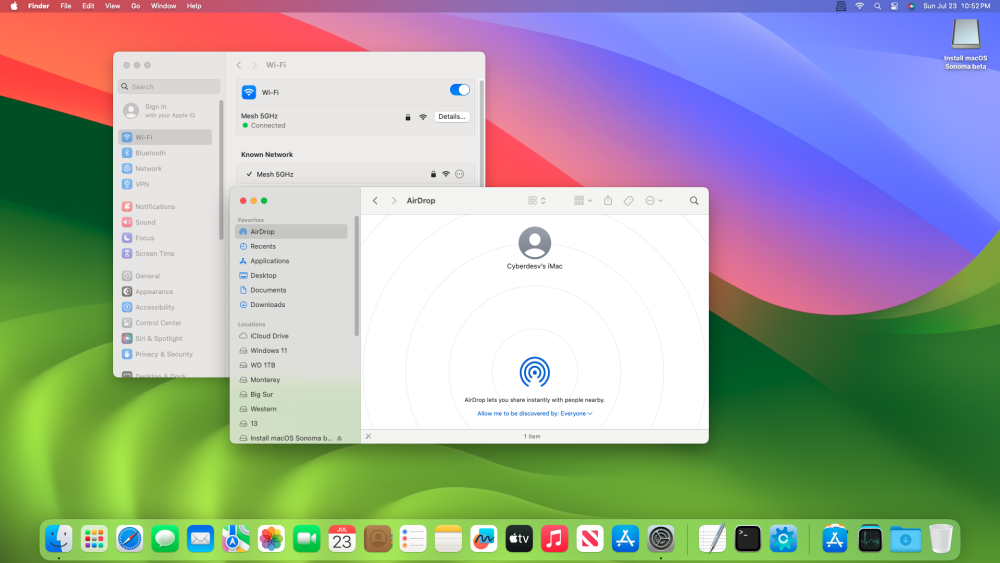Open News from the Dock
This screenshot has height=563, width=1000.
(590, 539)
